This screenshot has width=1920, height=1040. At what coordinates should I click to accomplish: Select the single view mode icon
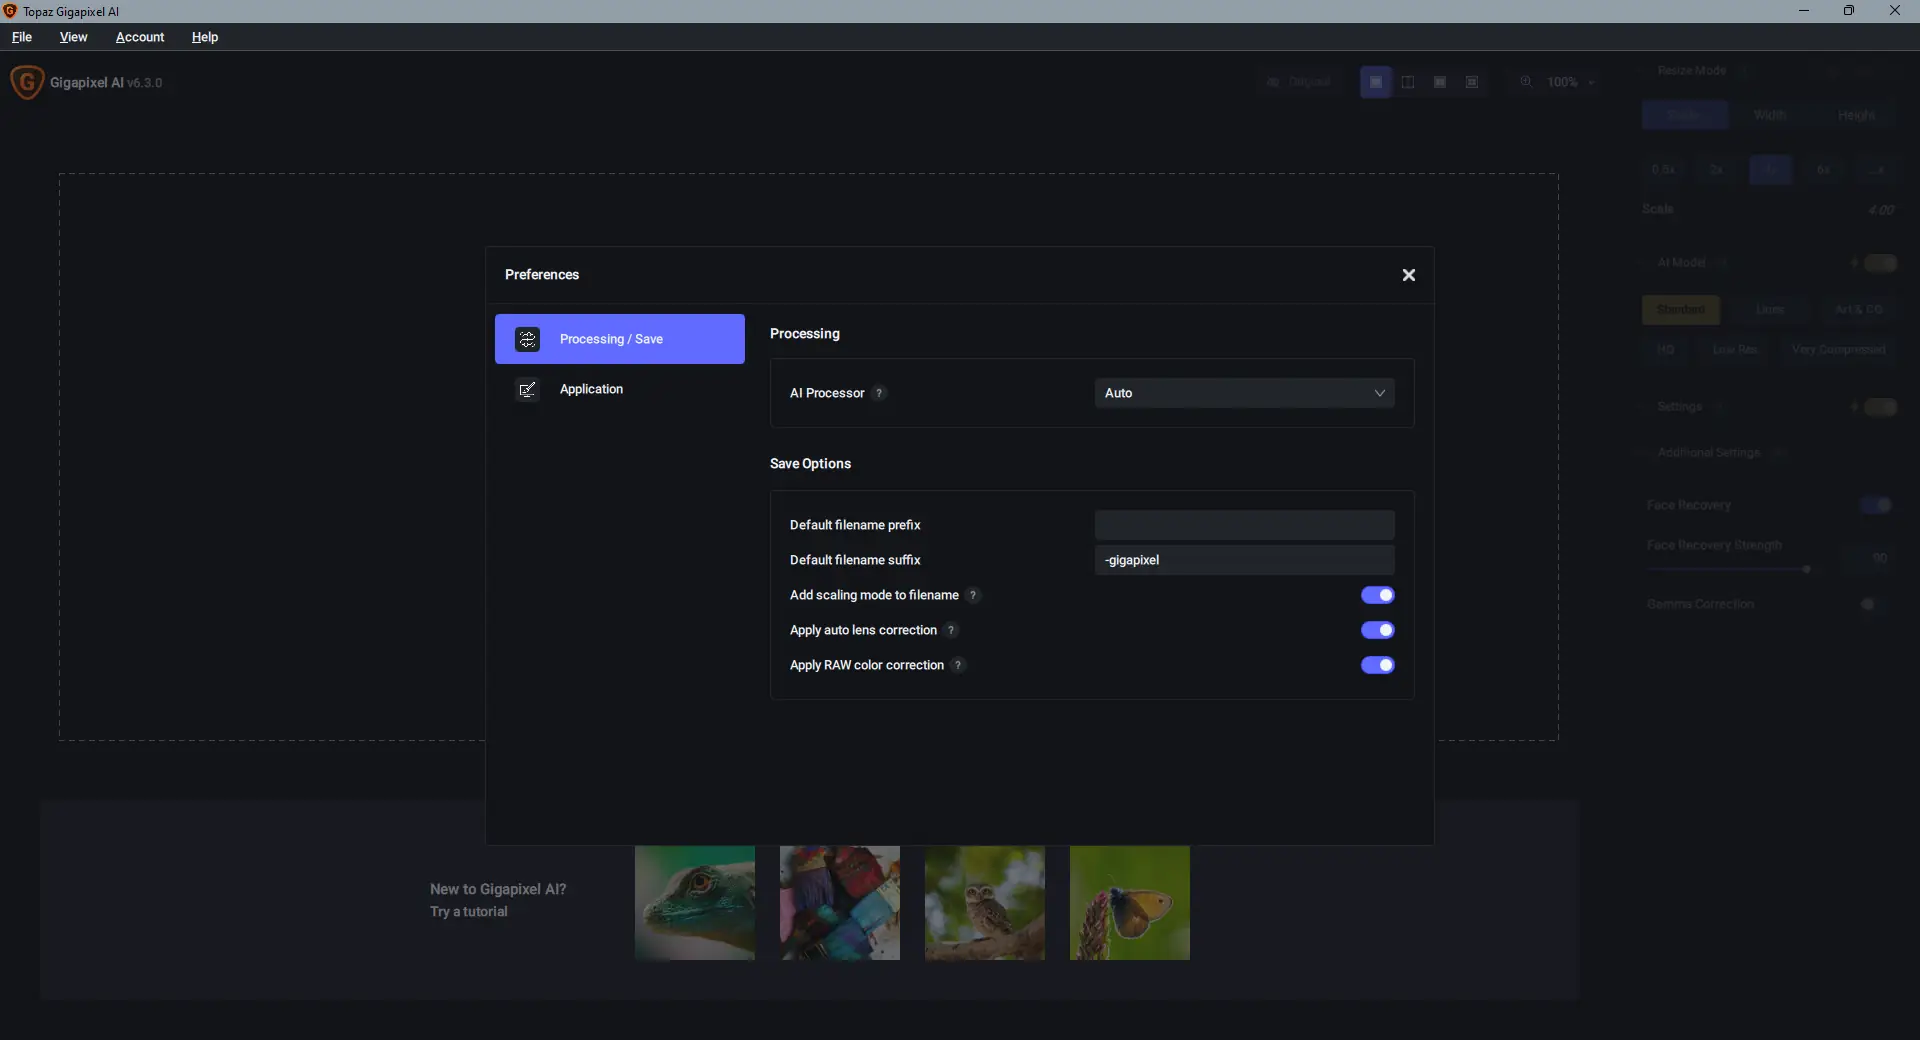1376,82
